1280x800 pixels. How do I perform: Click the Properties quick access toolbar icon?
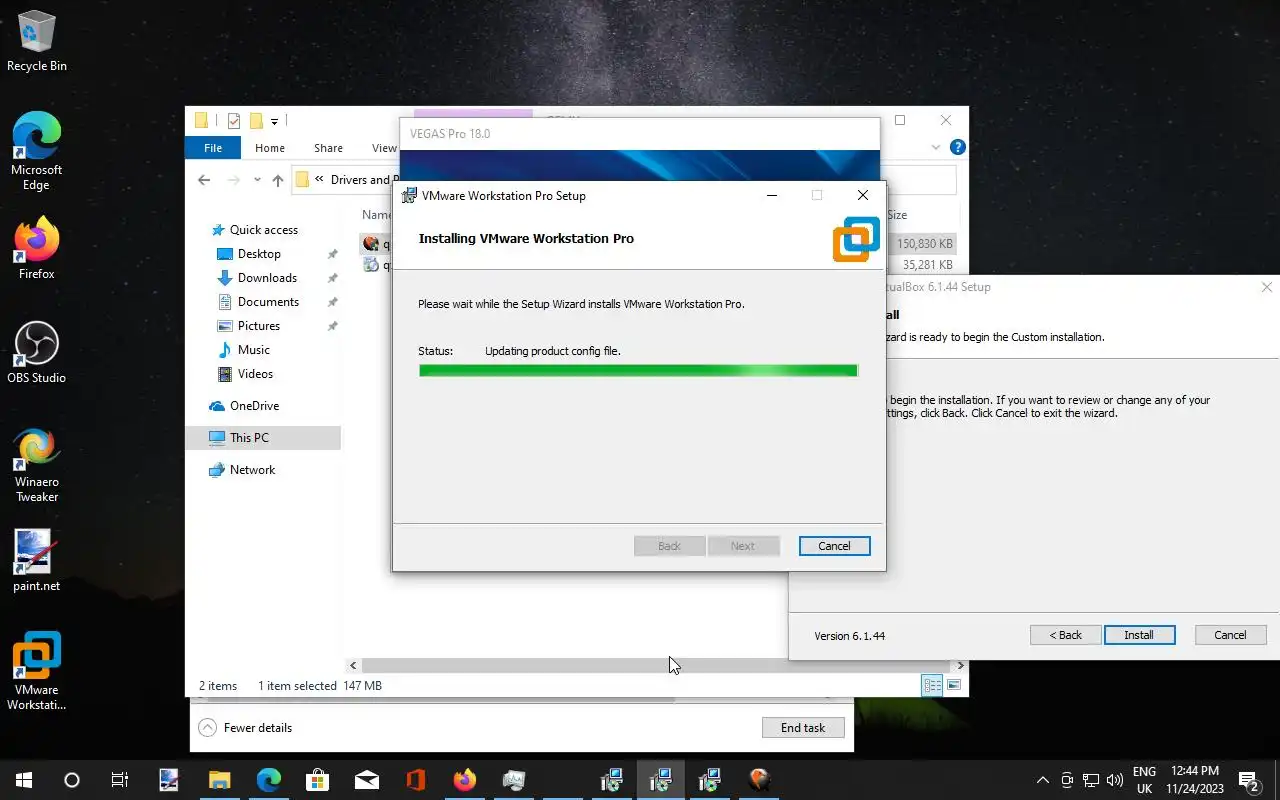pyautogui.click(x=233, y=121)
